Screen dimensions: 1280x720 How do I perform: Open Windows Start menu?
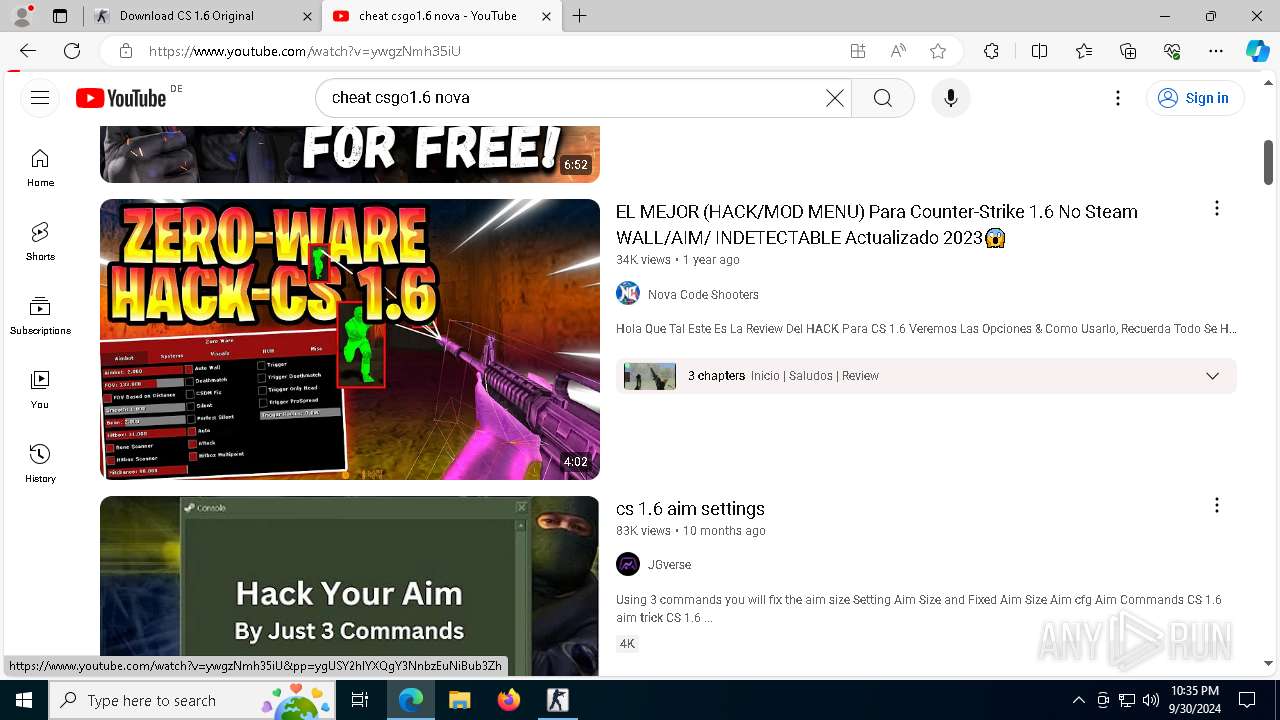click(x=24, y=700)
